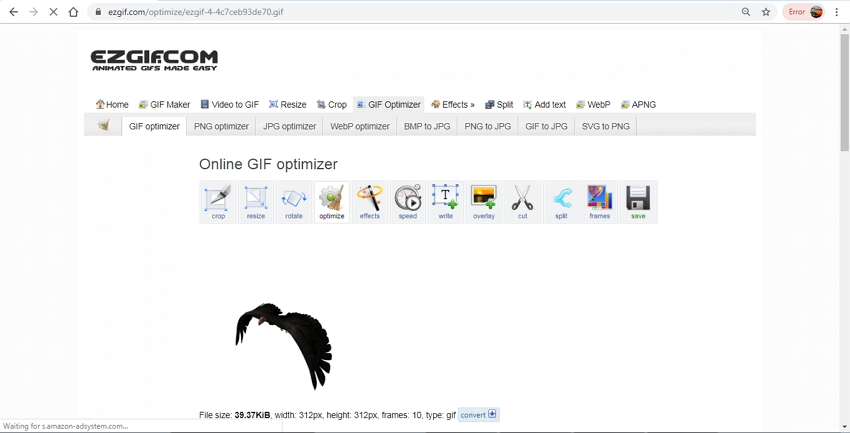Expand the Effects » menu
This screenshot has width=850, height=433.
(453, 104)
